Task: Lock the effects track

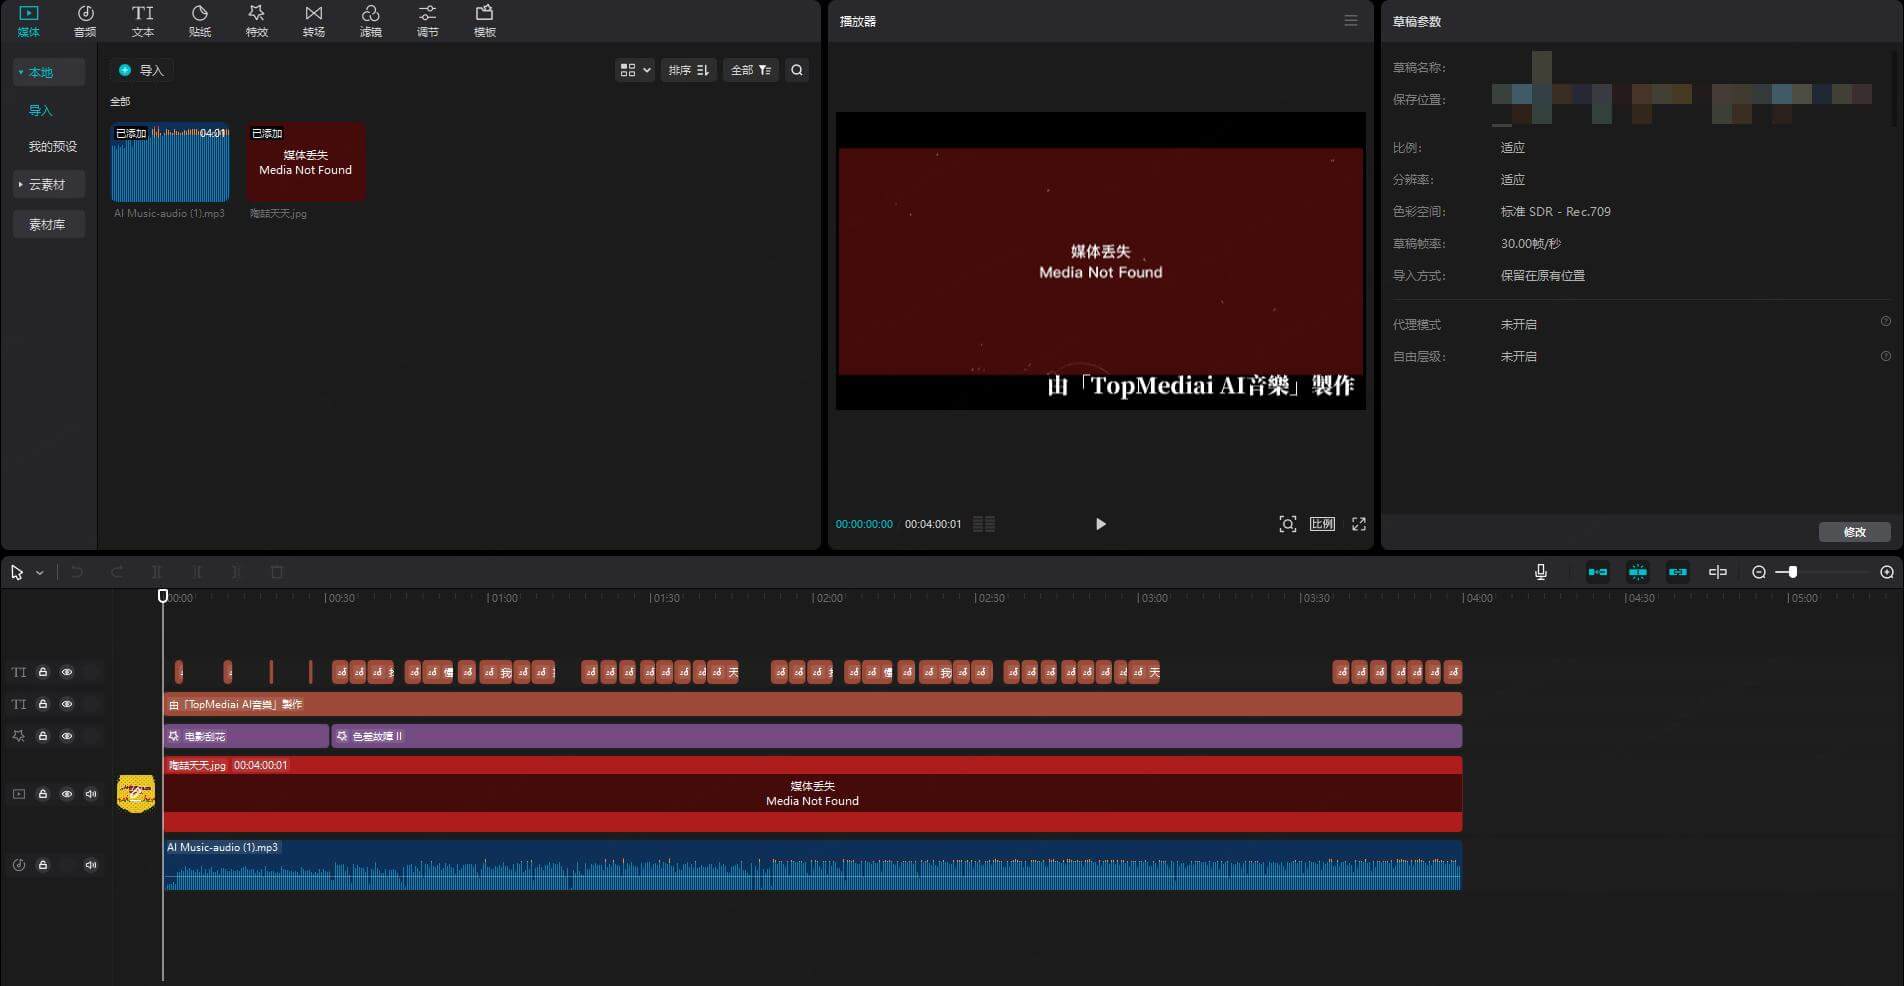Action: pos(43,736)
